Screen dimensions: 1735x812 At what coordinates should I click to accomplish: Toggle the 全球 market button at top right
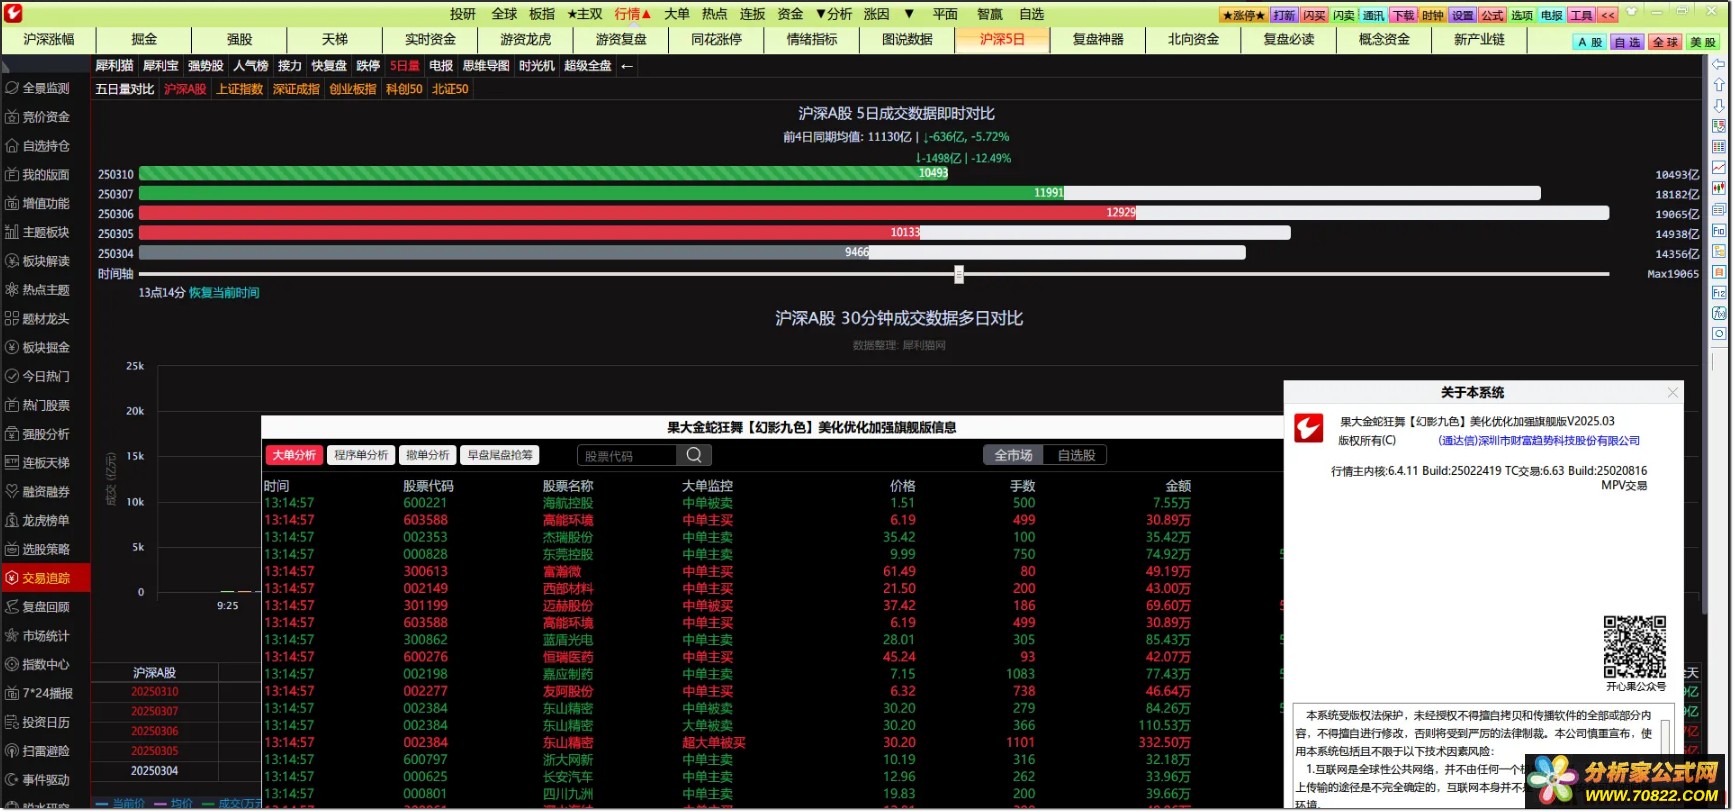pyautogui.click(x=1666, y=42)
